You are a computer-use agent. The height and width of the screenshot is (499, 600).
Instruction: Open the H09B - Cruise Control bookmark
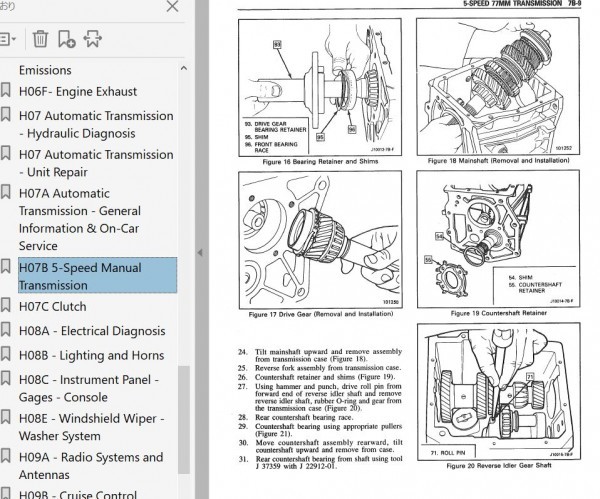[x=78, y=494]
